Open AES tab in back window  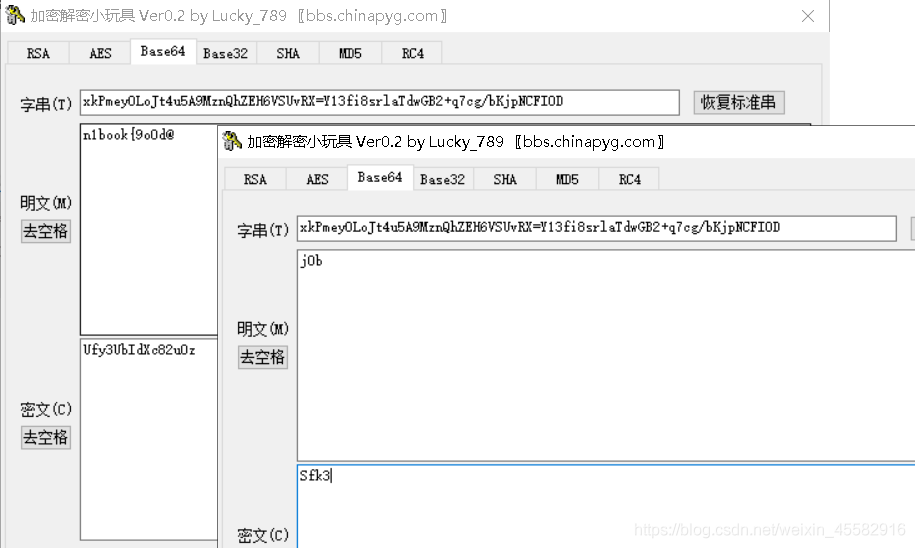click(x=100, y=53)
